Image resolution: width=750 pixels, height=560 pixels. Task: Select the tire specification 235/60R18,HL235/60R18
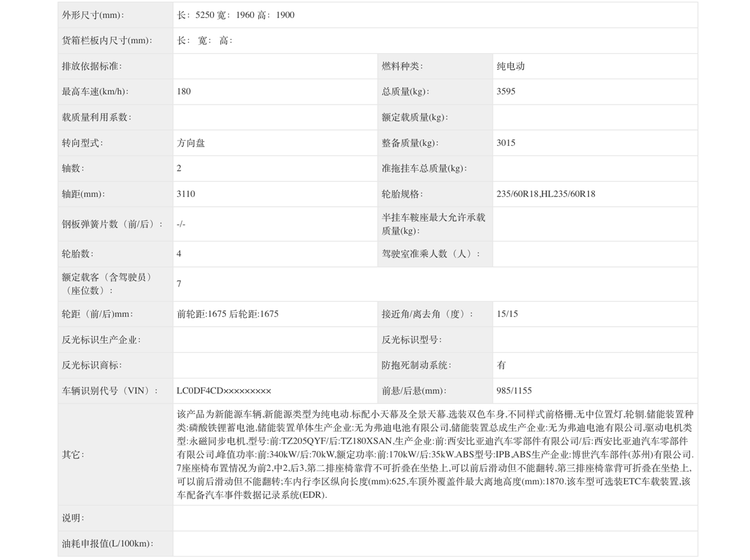click(x=546, y=194)
